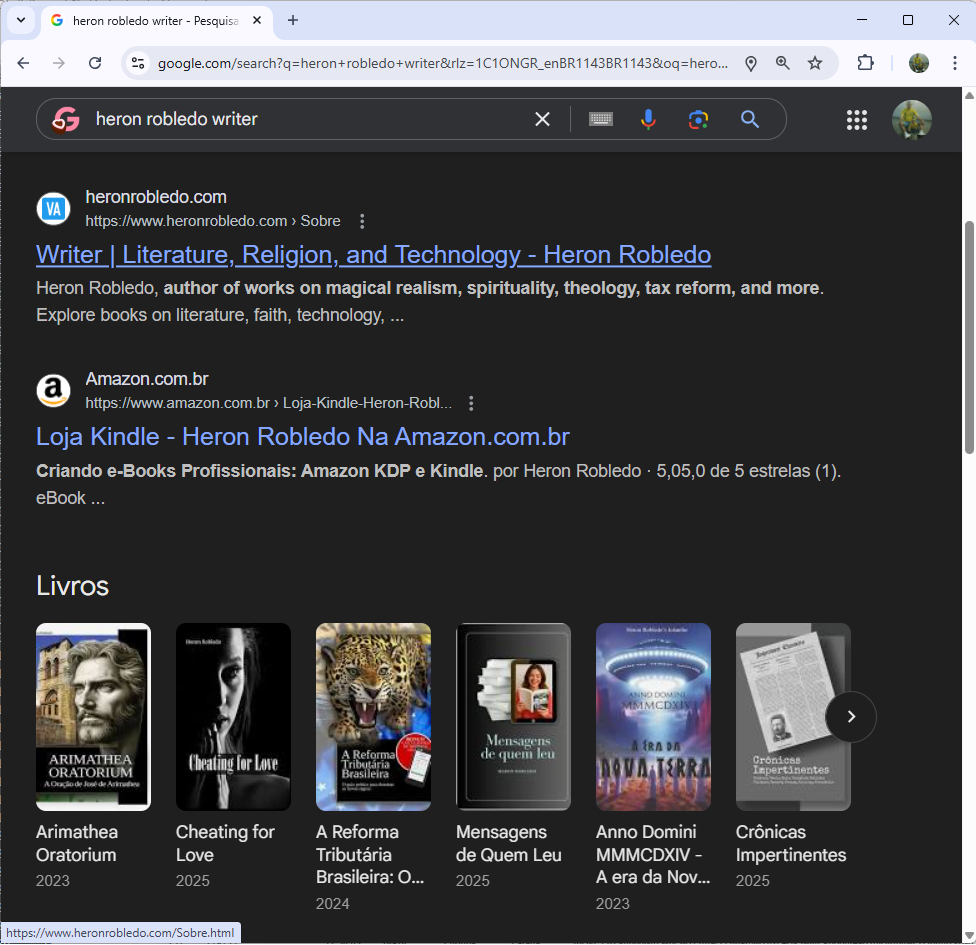Screen dimensions: 976x945
Task: Open the Anno Domini MMMCDXIV book cover
Action: coord(654,717)
